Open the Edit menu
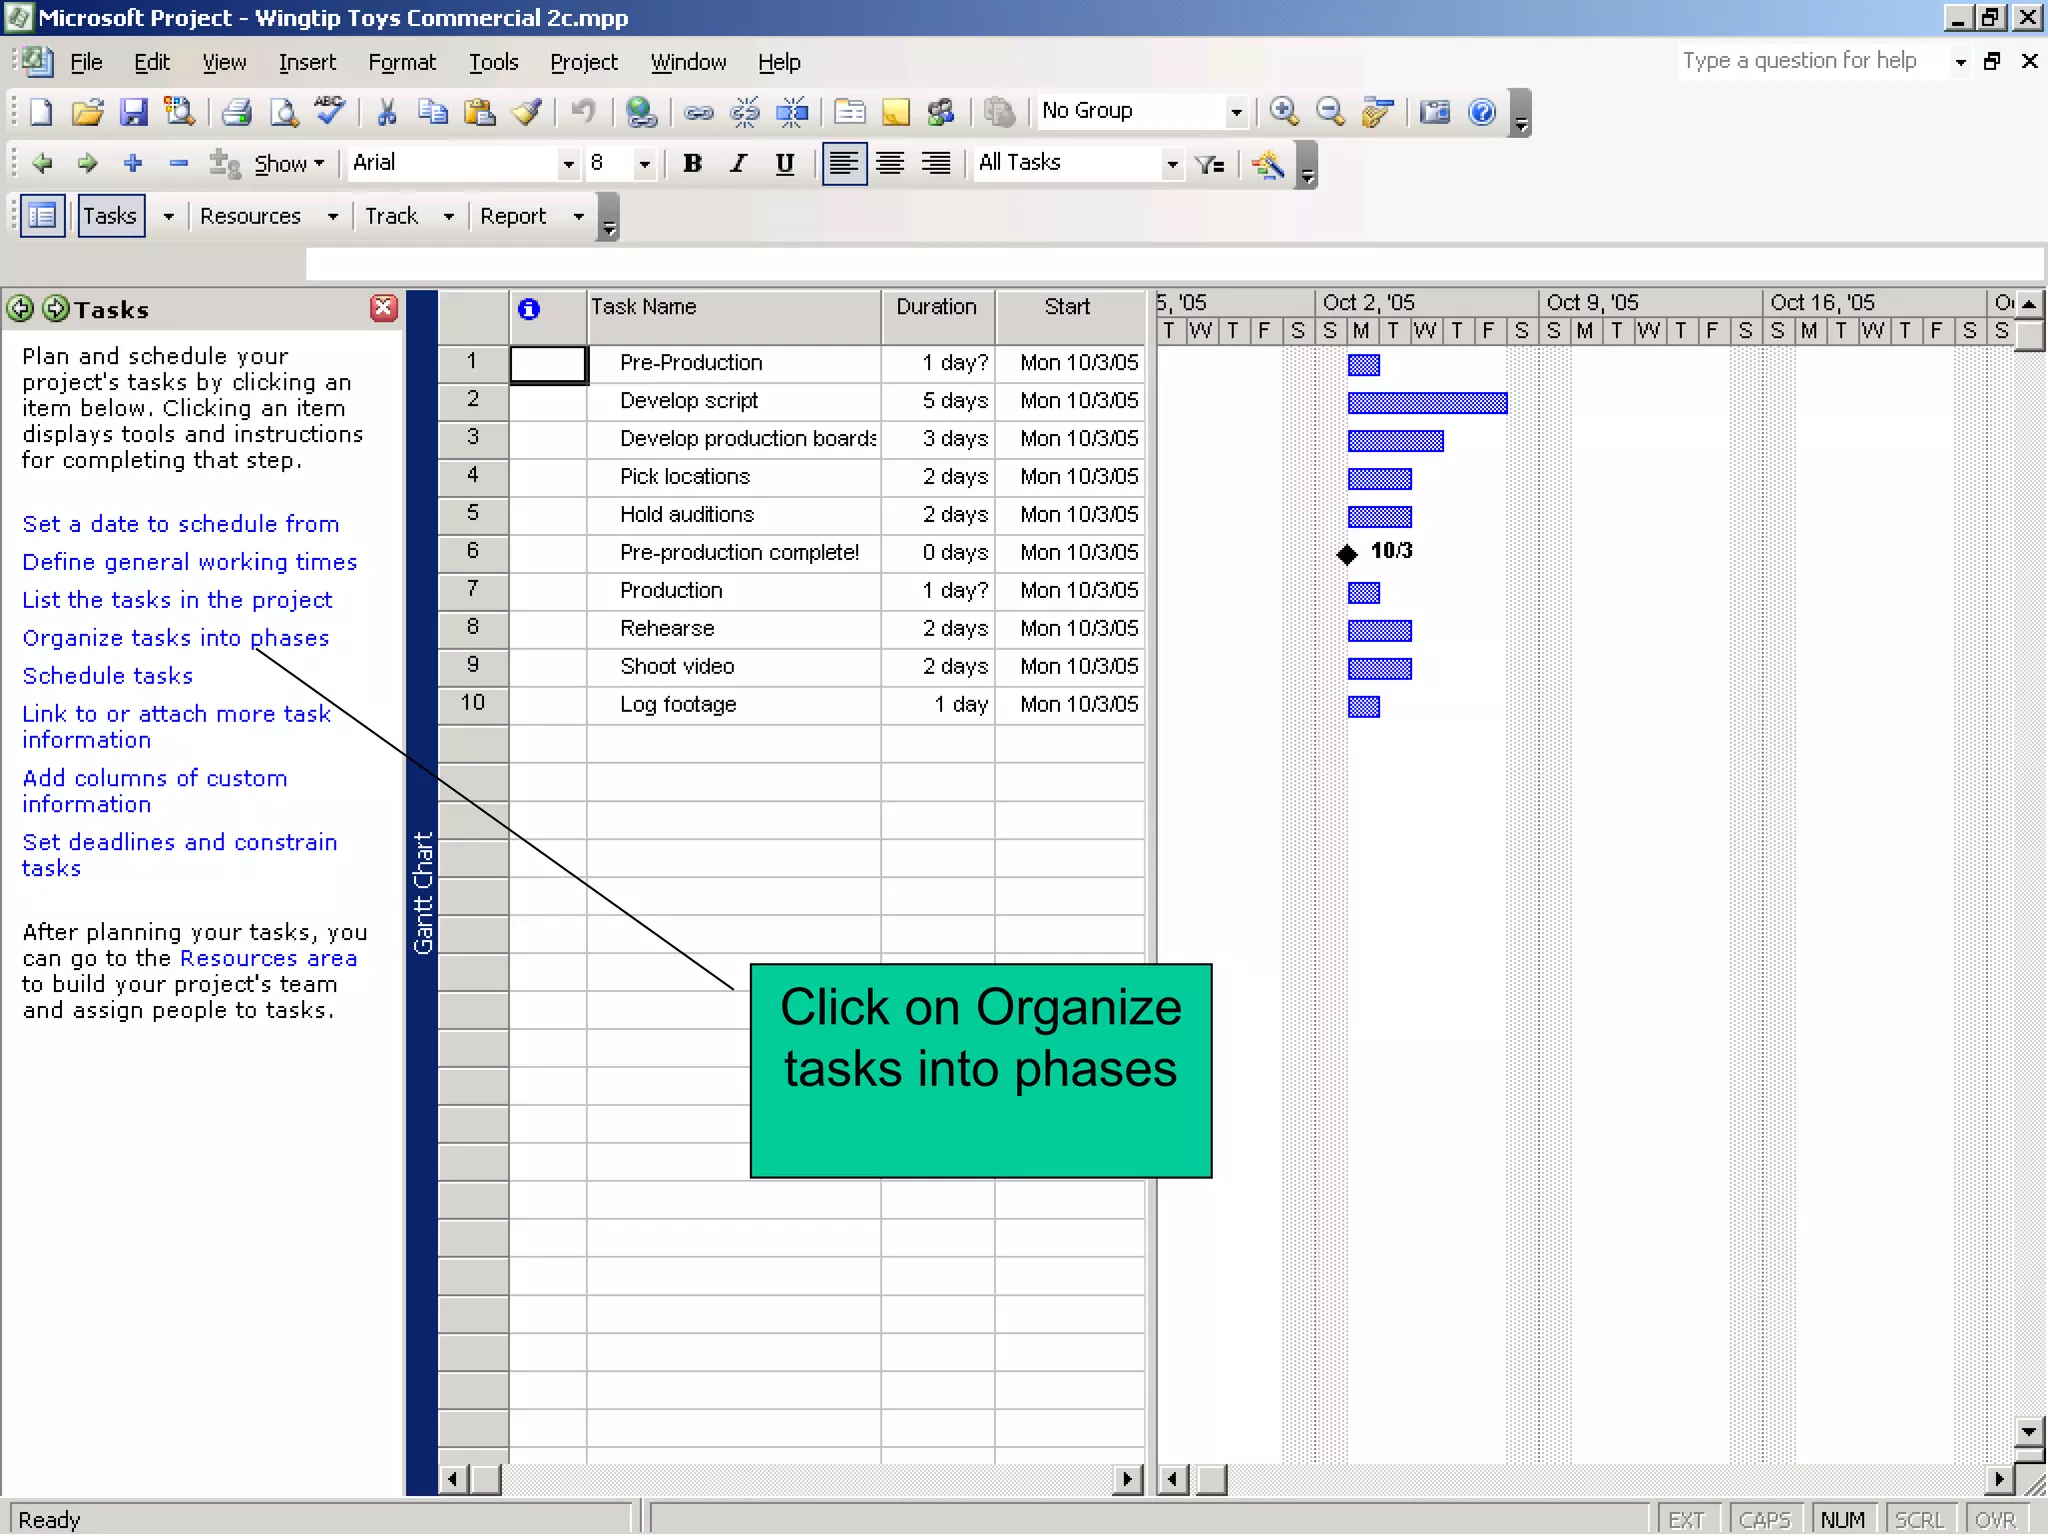Image resolution: width=2048 pixels, height=1536 pixels. tap(152, 62)
